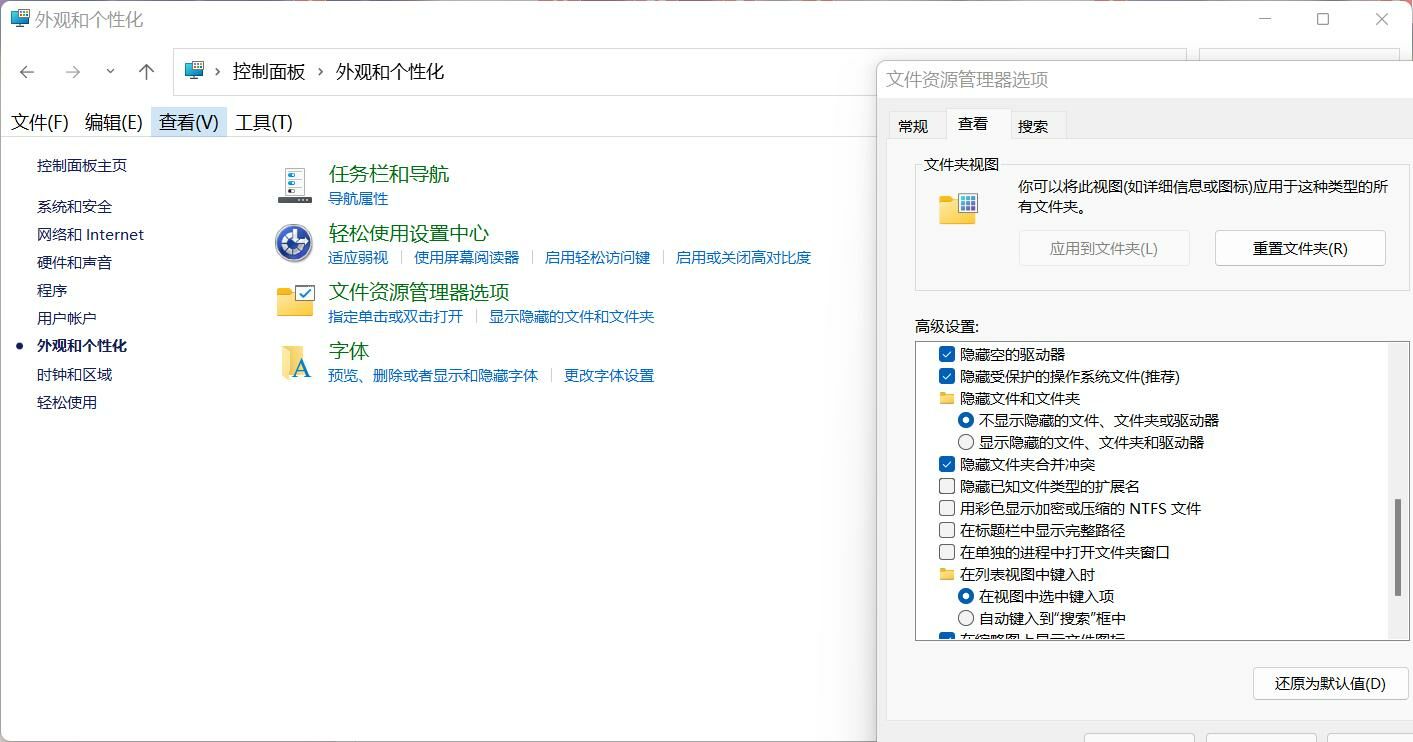
Task: Click the advanced settings list scrollbar
Action: 1398,547
